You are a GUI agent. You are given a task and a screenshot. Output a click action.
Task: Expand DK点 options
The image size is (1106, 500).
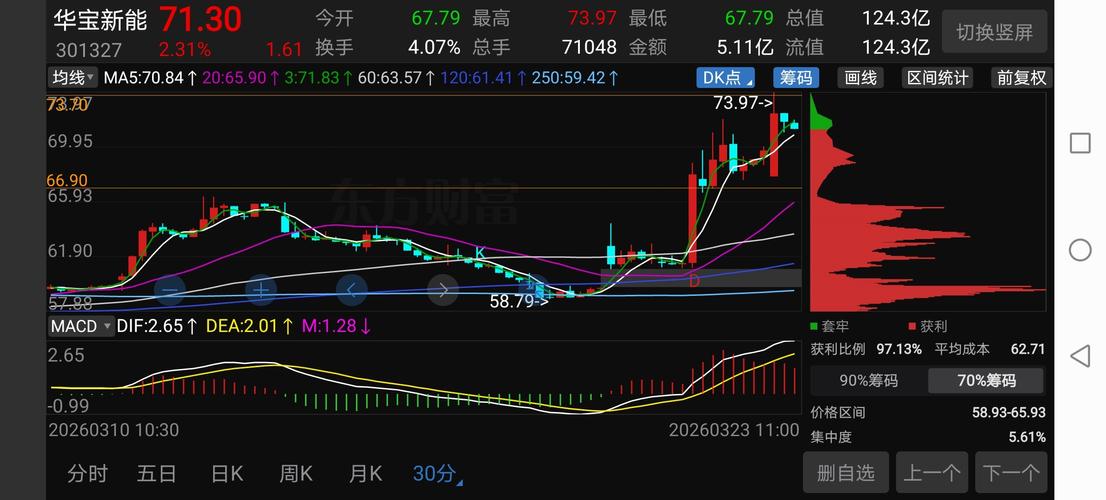[x=725, y=78]
